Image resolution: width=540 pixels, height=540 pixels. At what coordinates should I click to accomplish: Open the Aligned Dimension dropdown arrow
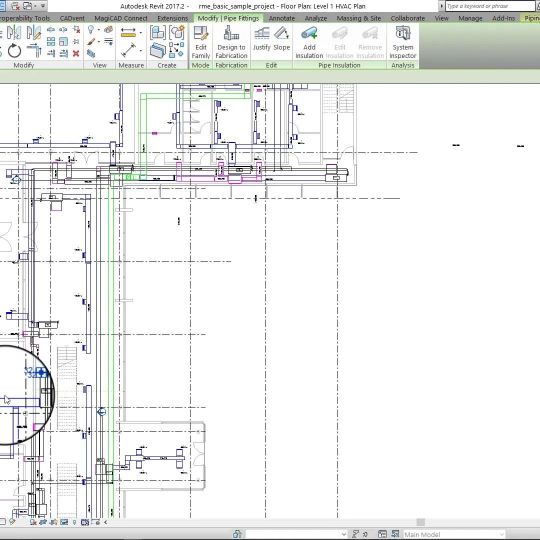[x=141, y=33]
